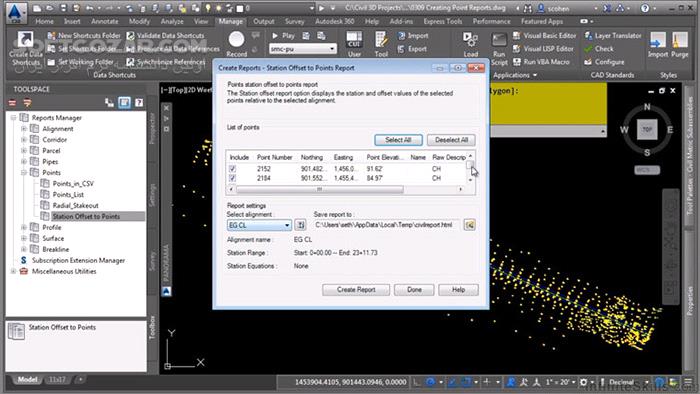Screen dimensions: 700x394
Task: Click the Customization Export icon
Action: [412, 49]
